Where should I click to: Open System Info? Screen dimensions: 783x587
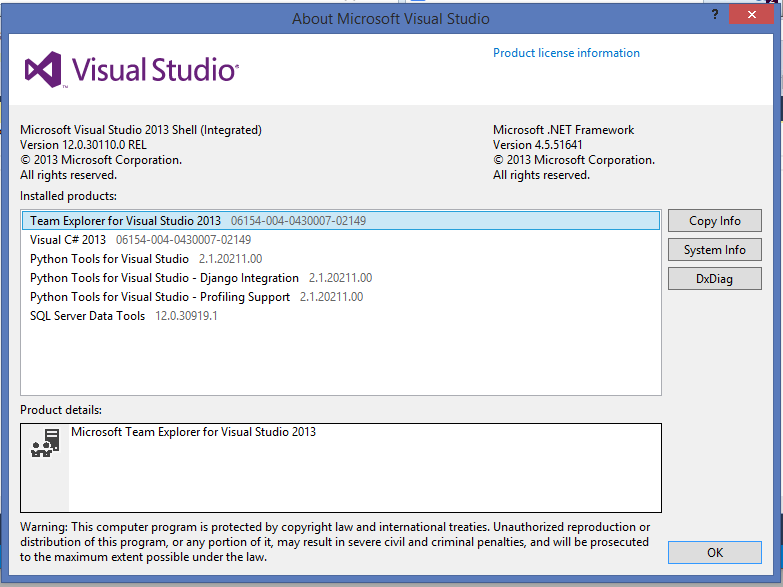tap(715, 250)
